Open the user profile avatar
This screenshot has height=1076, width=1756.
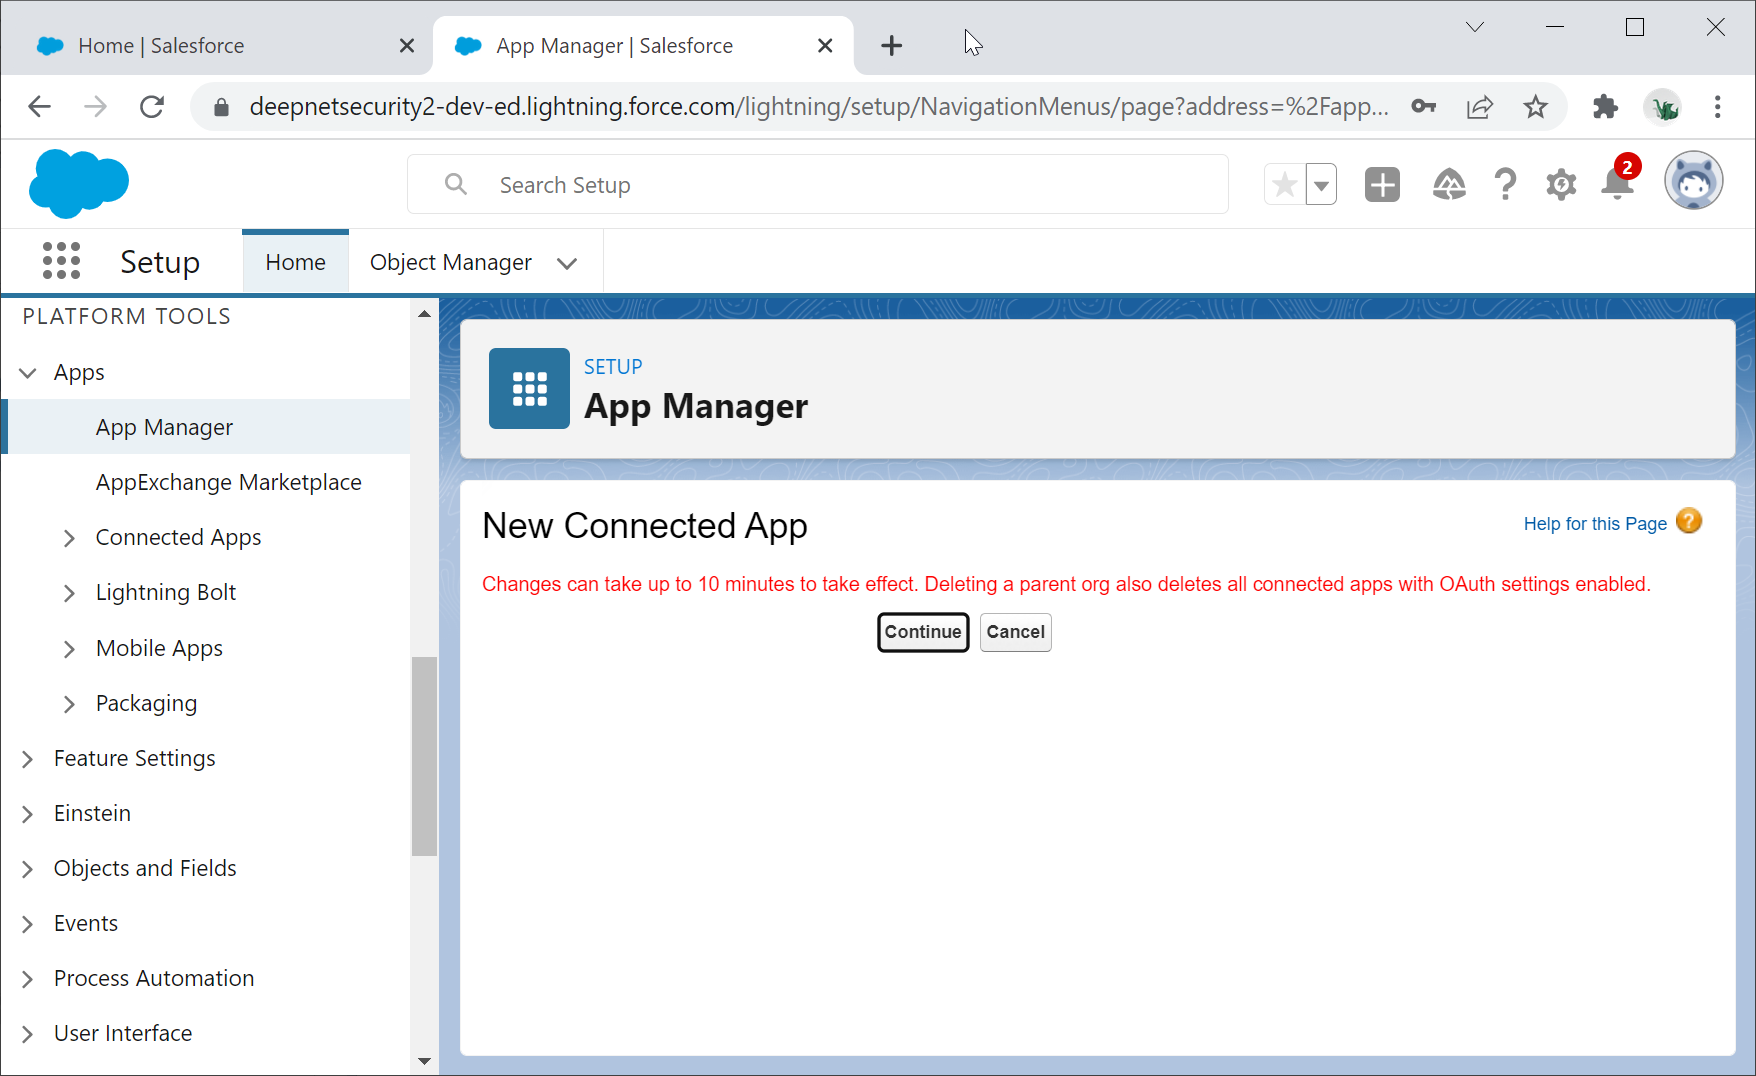pos(1692,182)
